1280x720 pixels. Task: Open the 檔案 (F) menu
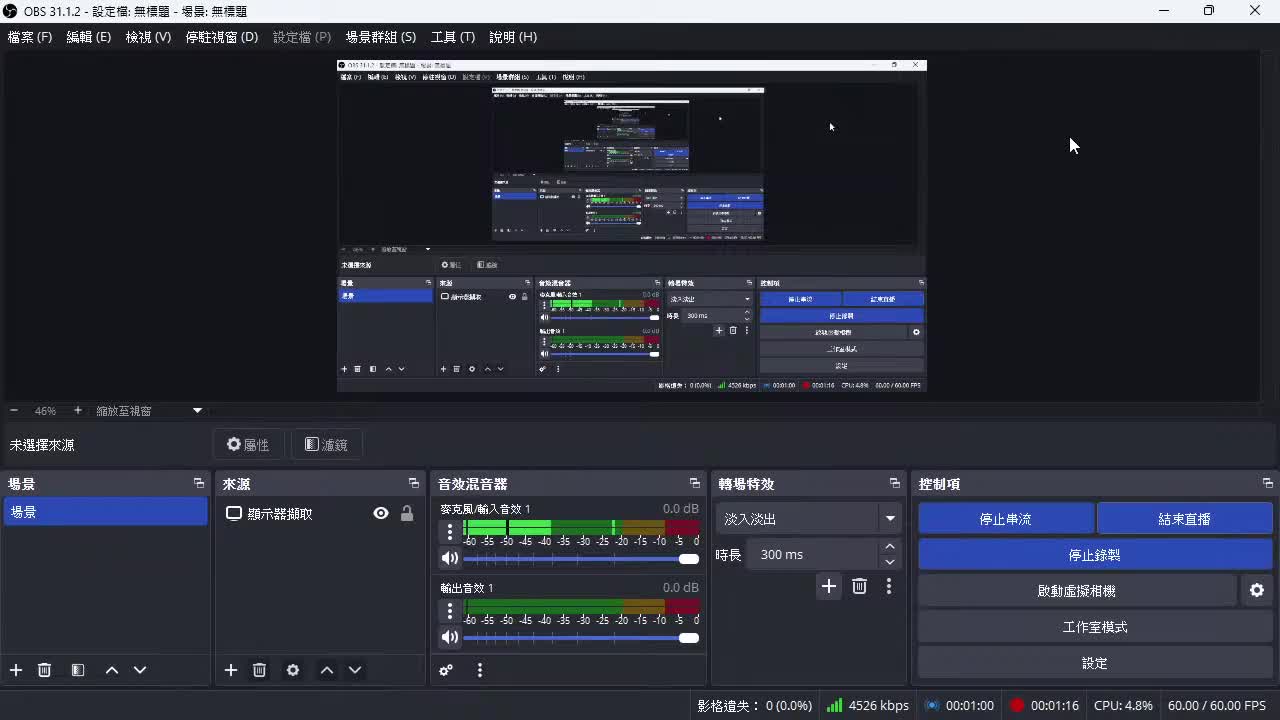click(x=30, y=37)
